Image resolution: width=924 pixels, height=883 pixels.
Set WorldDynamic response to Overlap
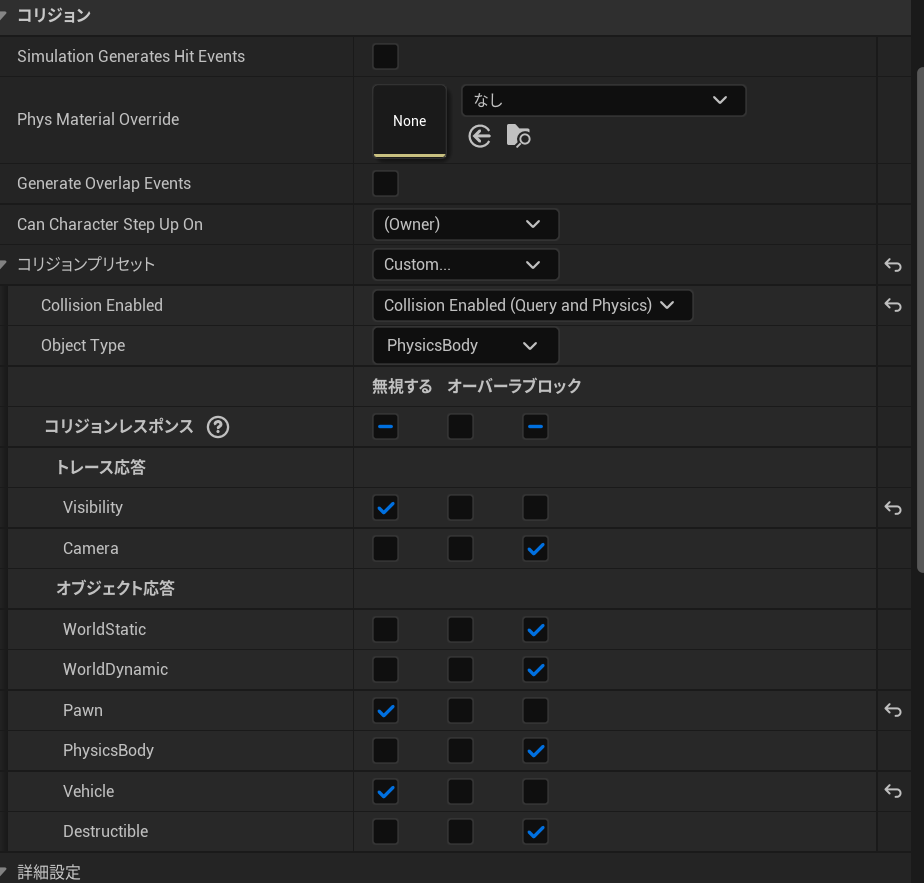tap(460, 670)
